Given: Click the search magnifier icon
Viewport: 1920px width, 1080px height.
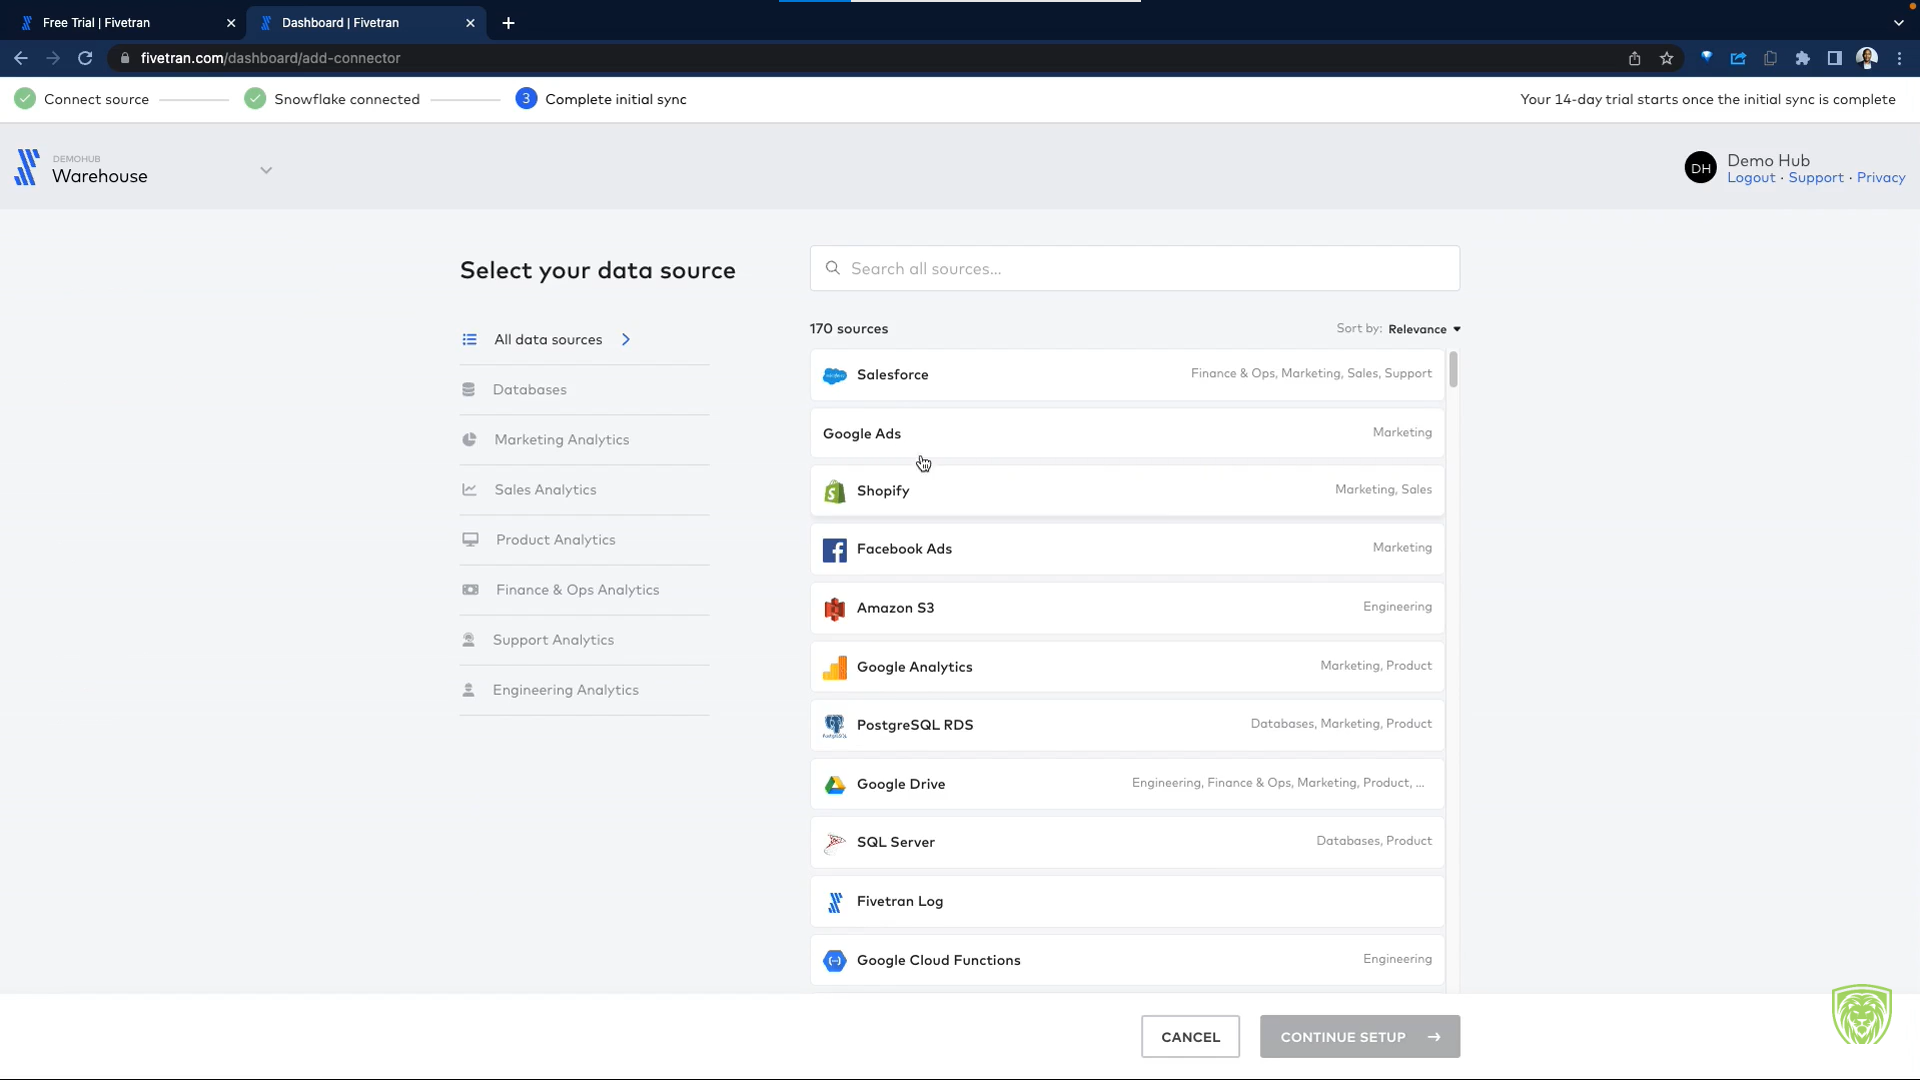Looking at the screenshot, I should click(x=832, y=268).
